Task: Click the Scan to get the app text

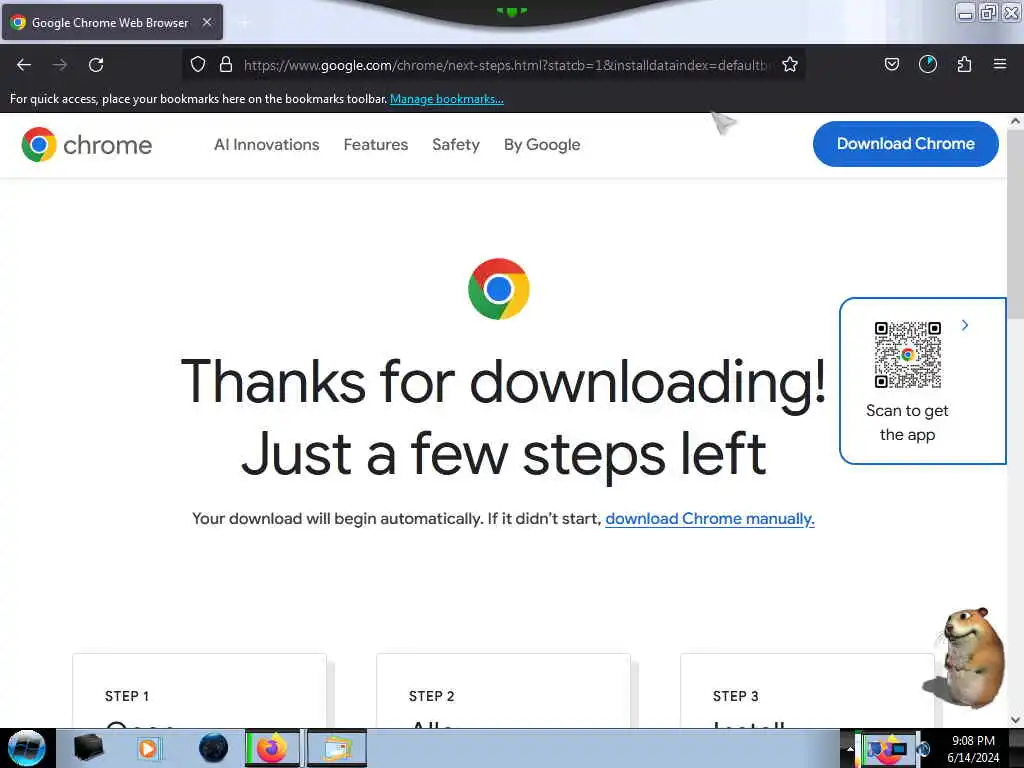Action: point(907,423)
